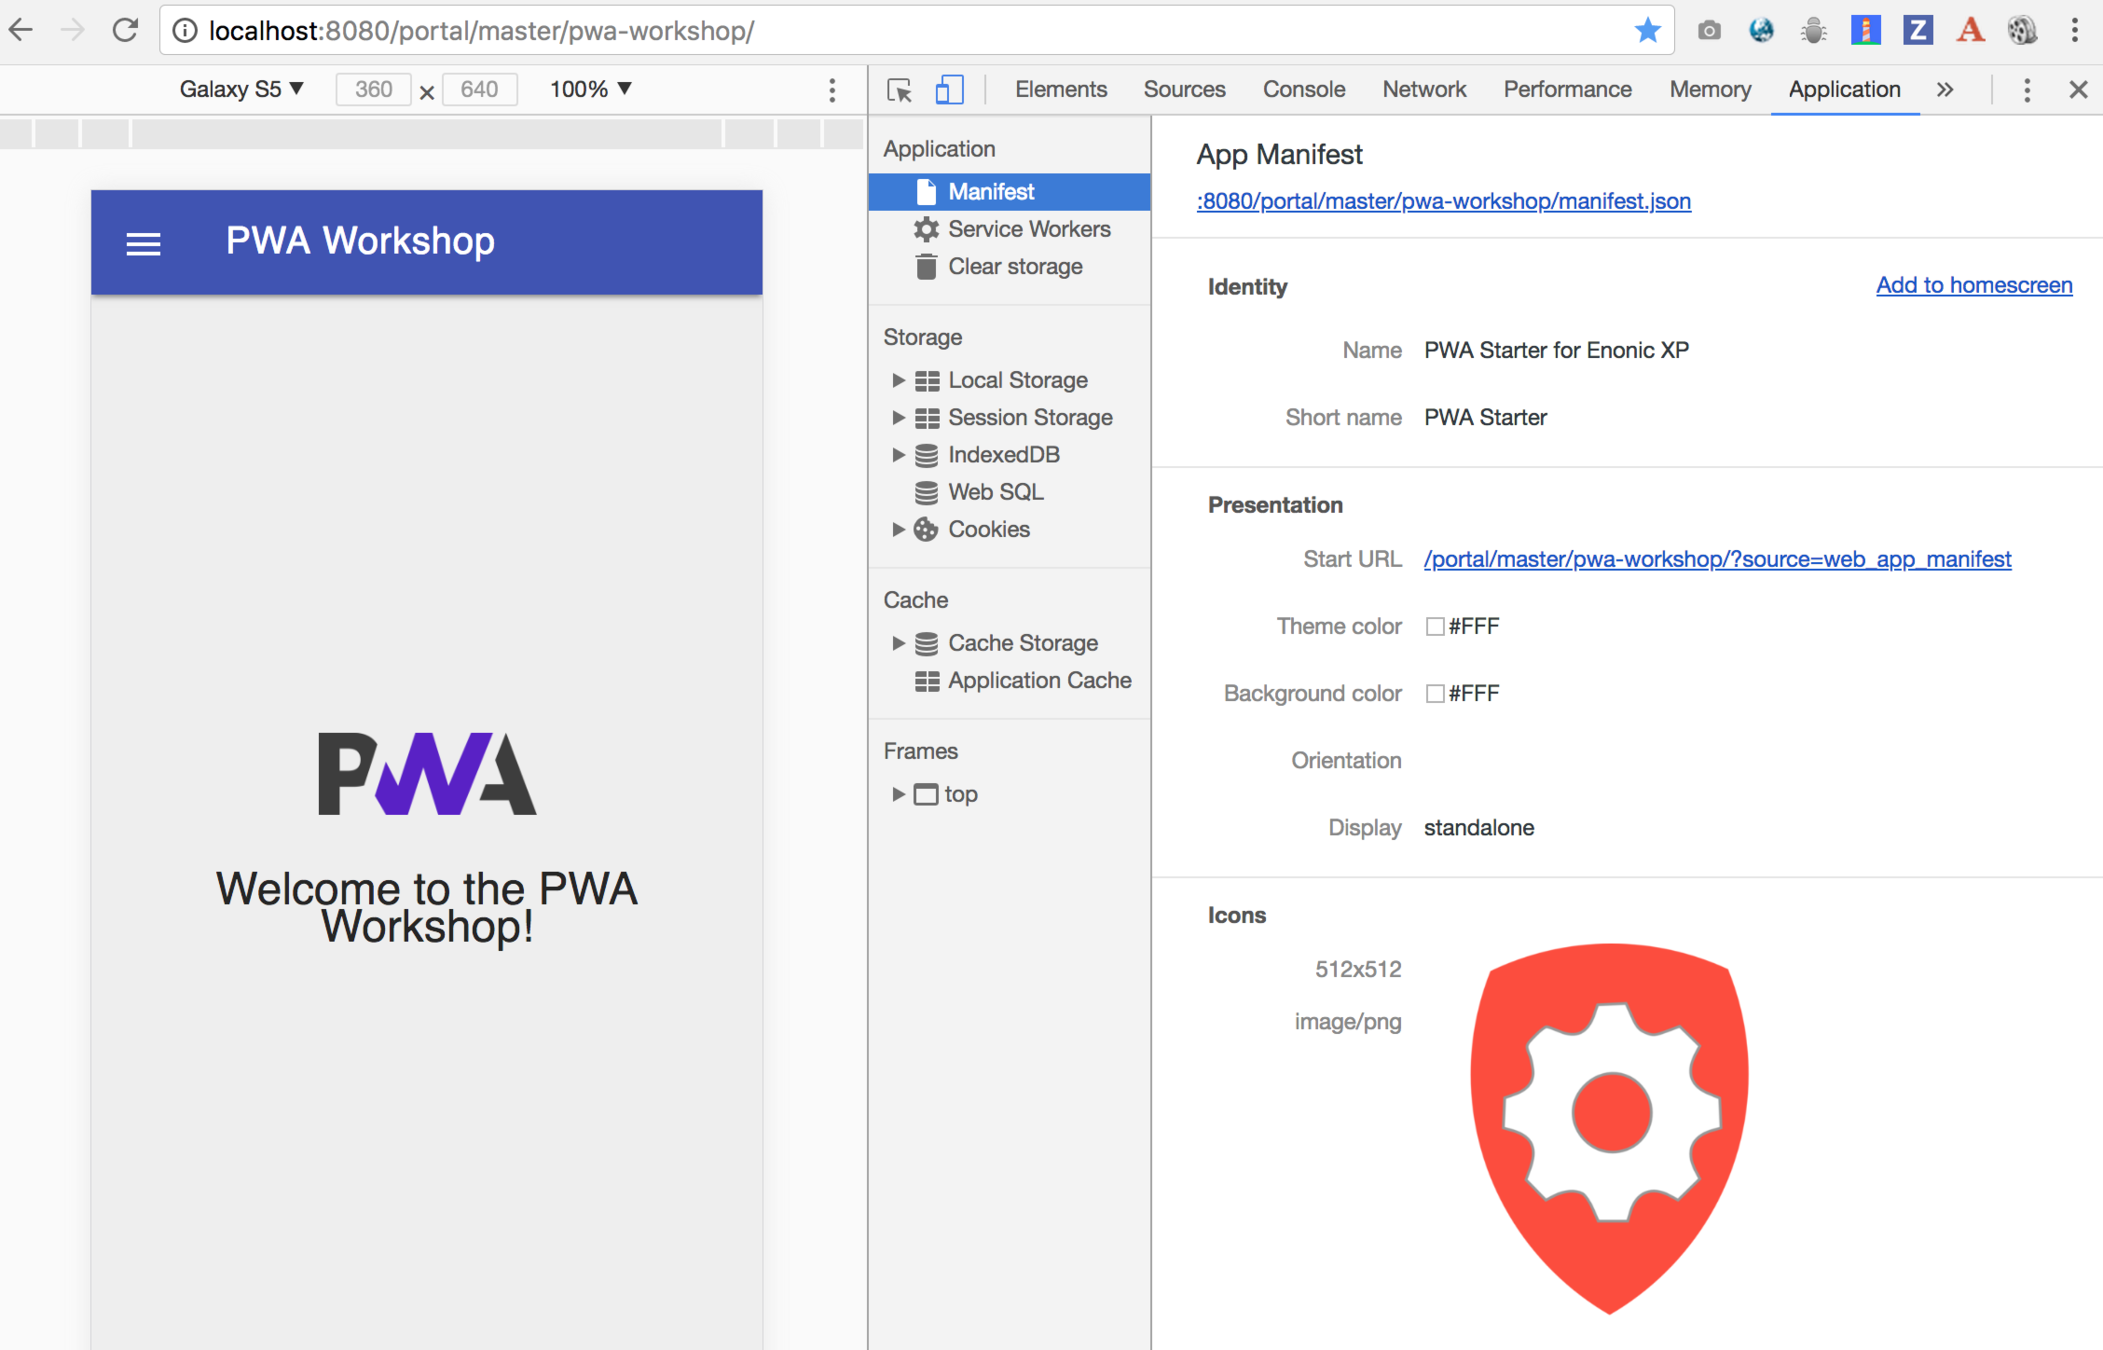The width and height of the screenshot is (2103, 1350).
Task: Click the bookmark star in address bar
Action: [x=1646, y=31]
